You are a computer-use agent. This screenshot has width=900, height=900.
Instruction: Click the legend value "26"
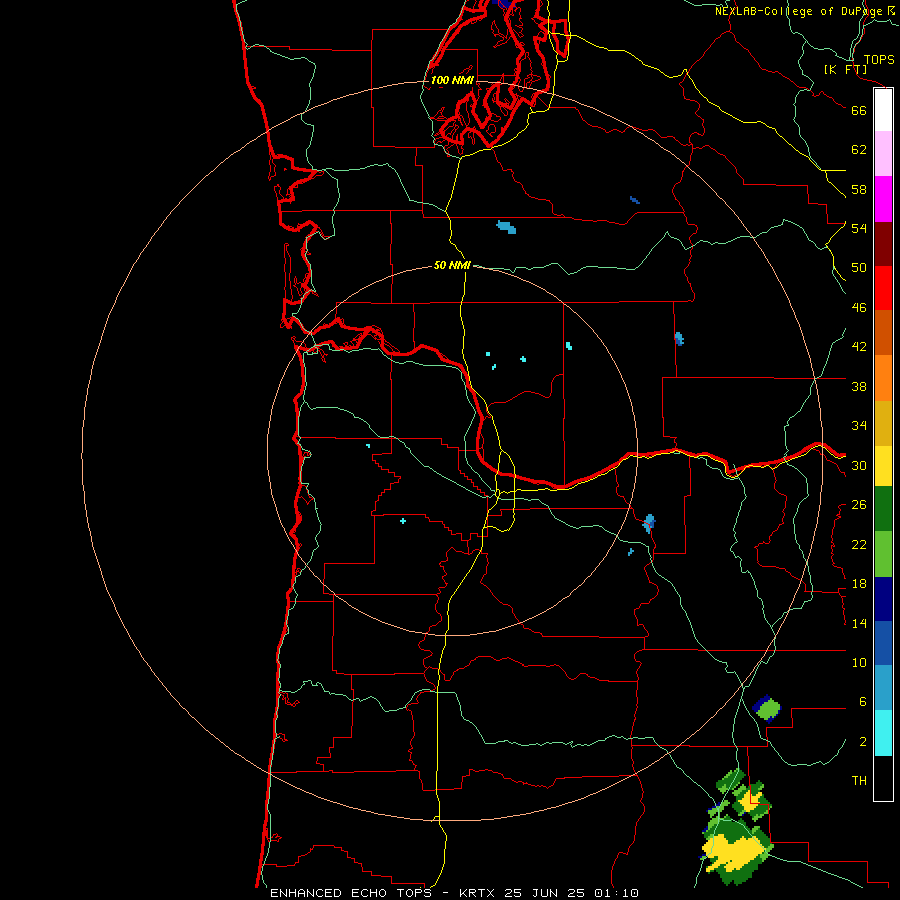(859, 505)
